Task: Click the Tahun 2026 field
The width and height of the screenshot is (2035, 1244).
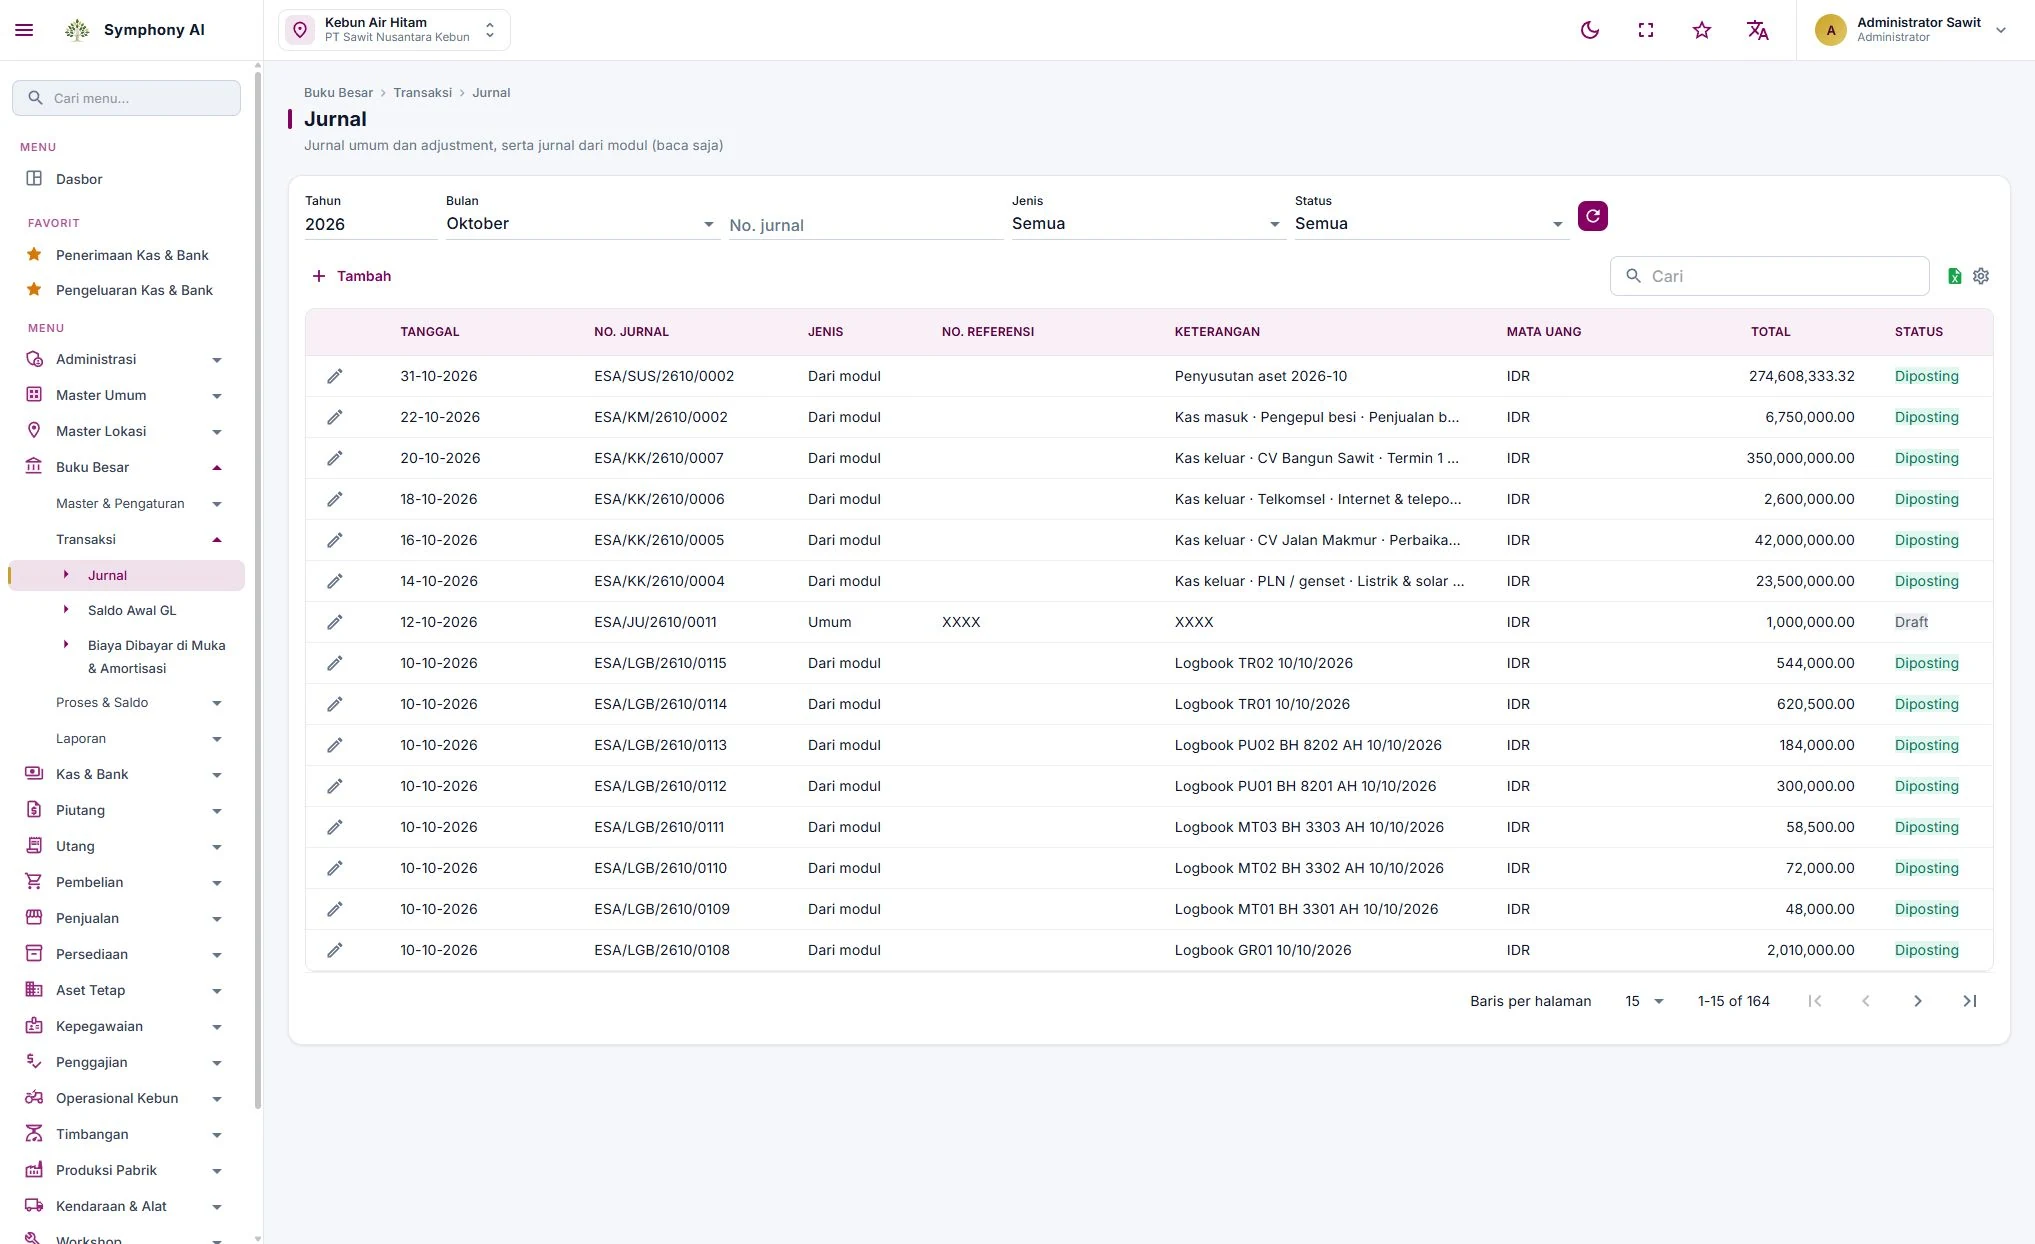Action: coord(370,224)
